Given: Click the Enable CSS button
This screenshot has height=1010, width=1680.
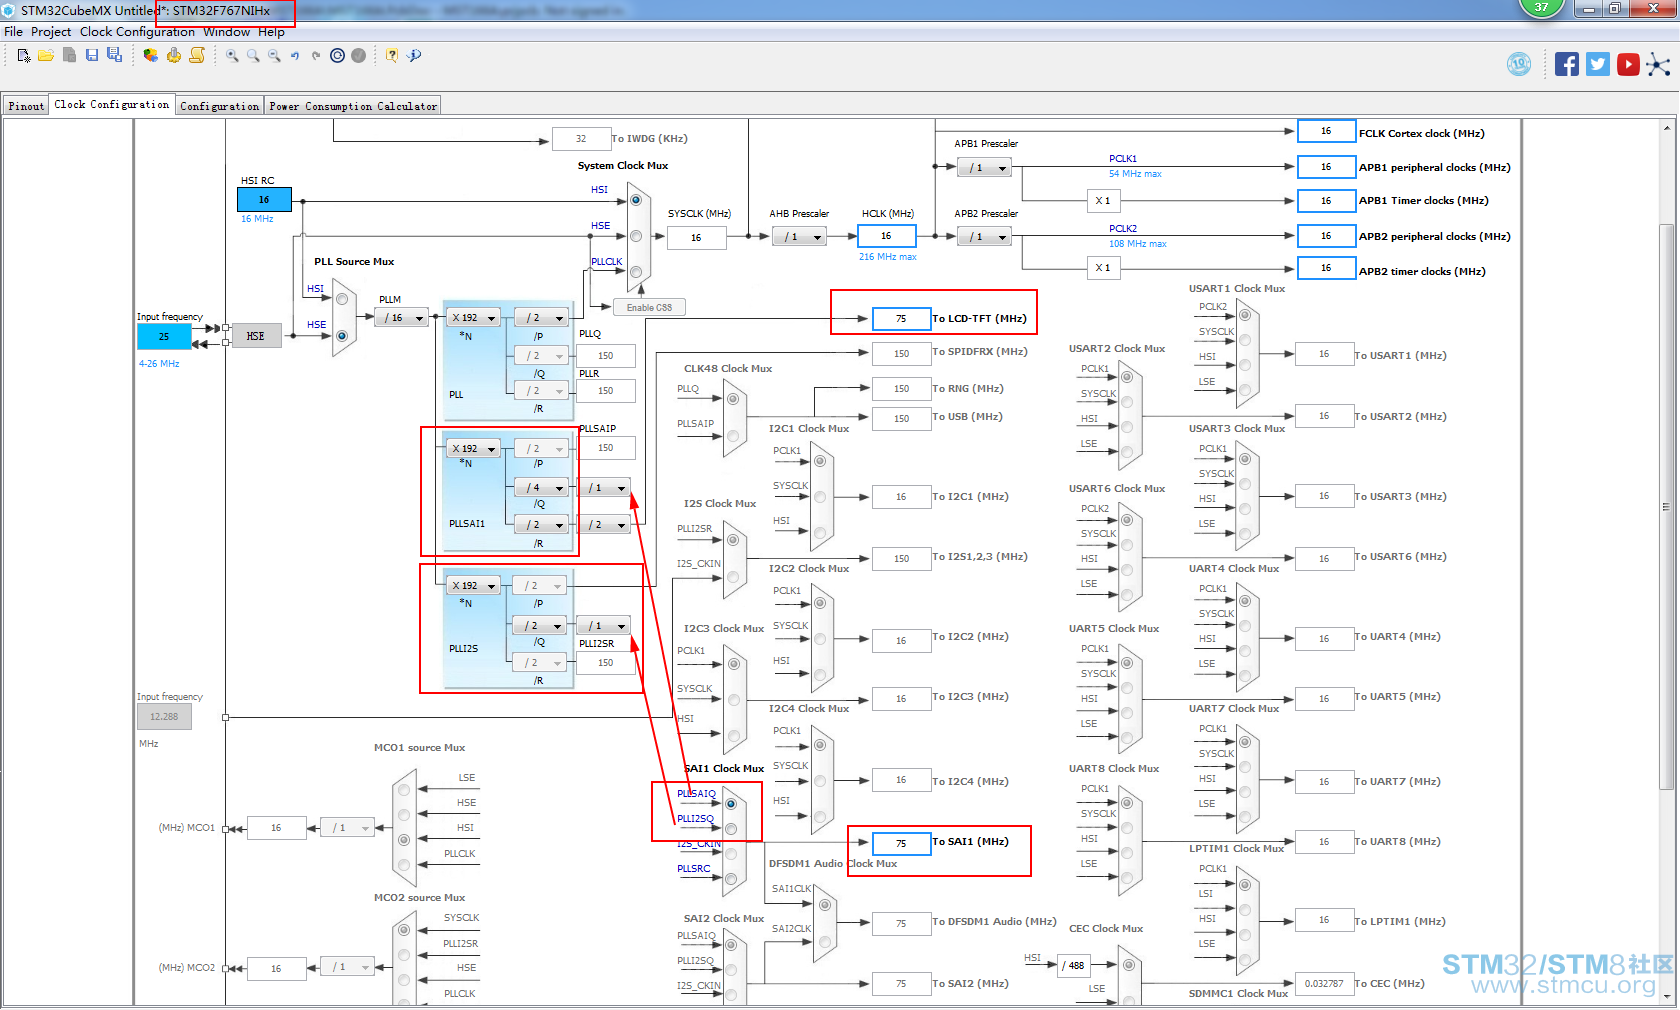Looking at the screenshot, I should click(649, 308).
